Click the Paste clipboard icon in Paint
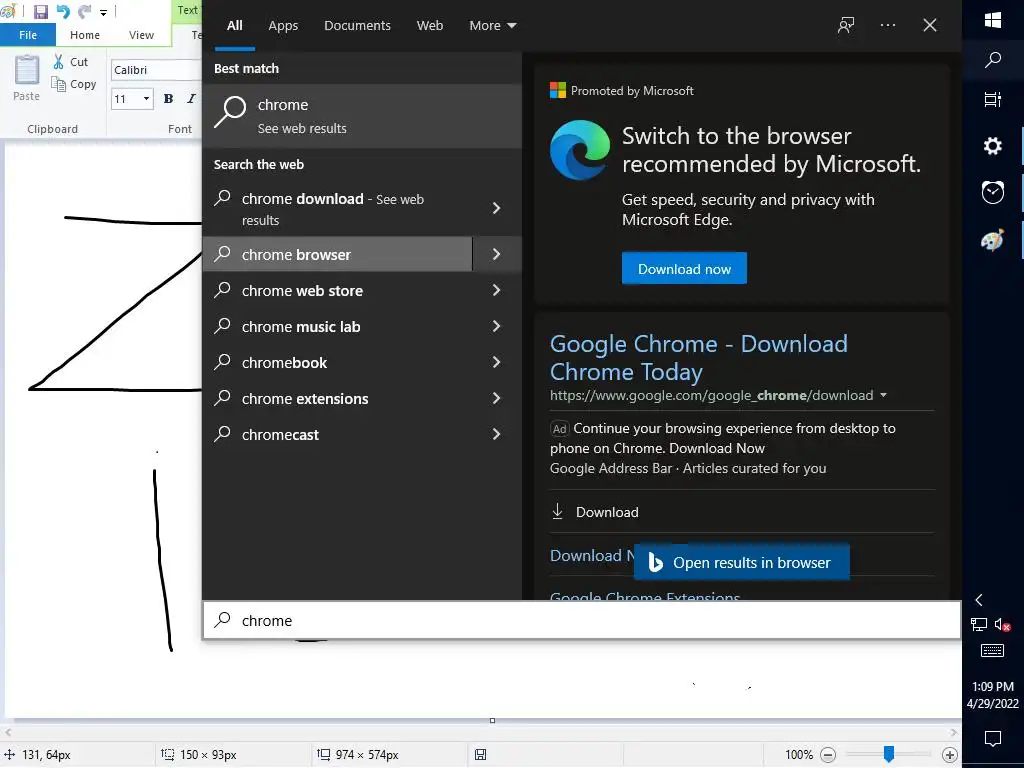 tap(27, 71)
